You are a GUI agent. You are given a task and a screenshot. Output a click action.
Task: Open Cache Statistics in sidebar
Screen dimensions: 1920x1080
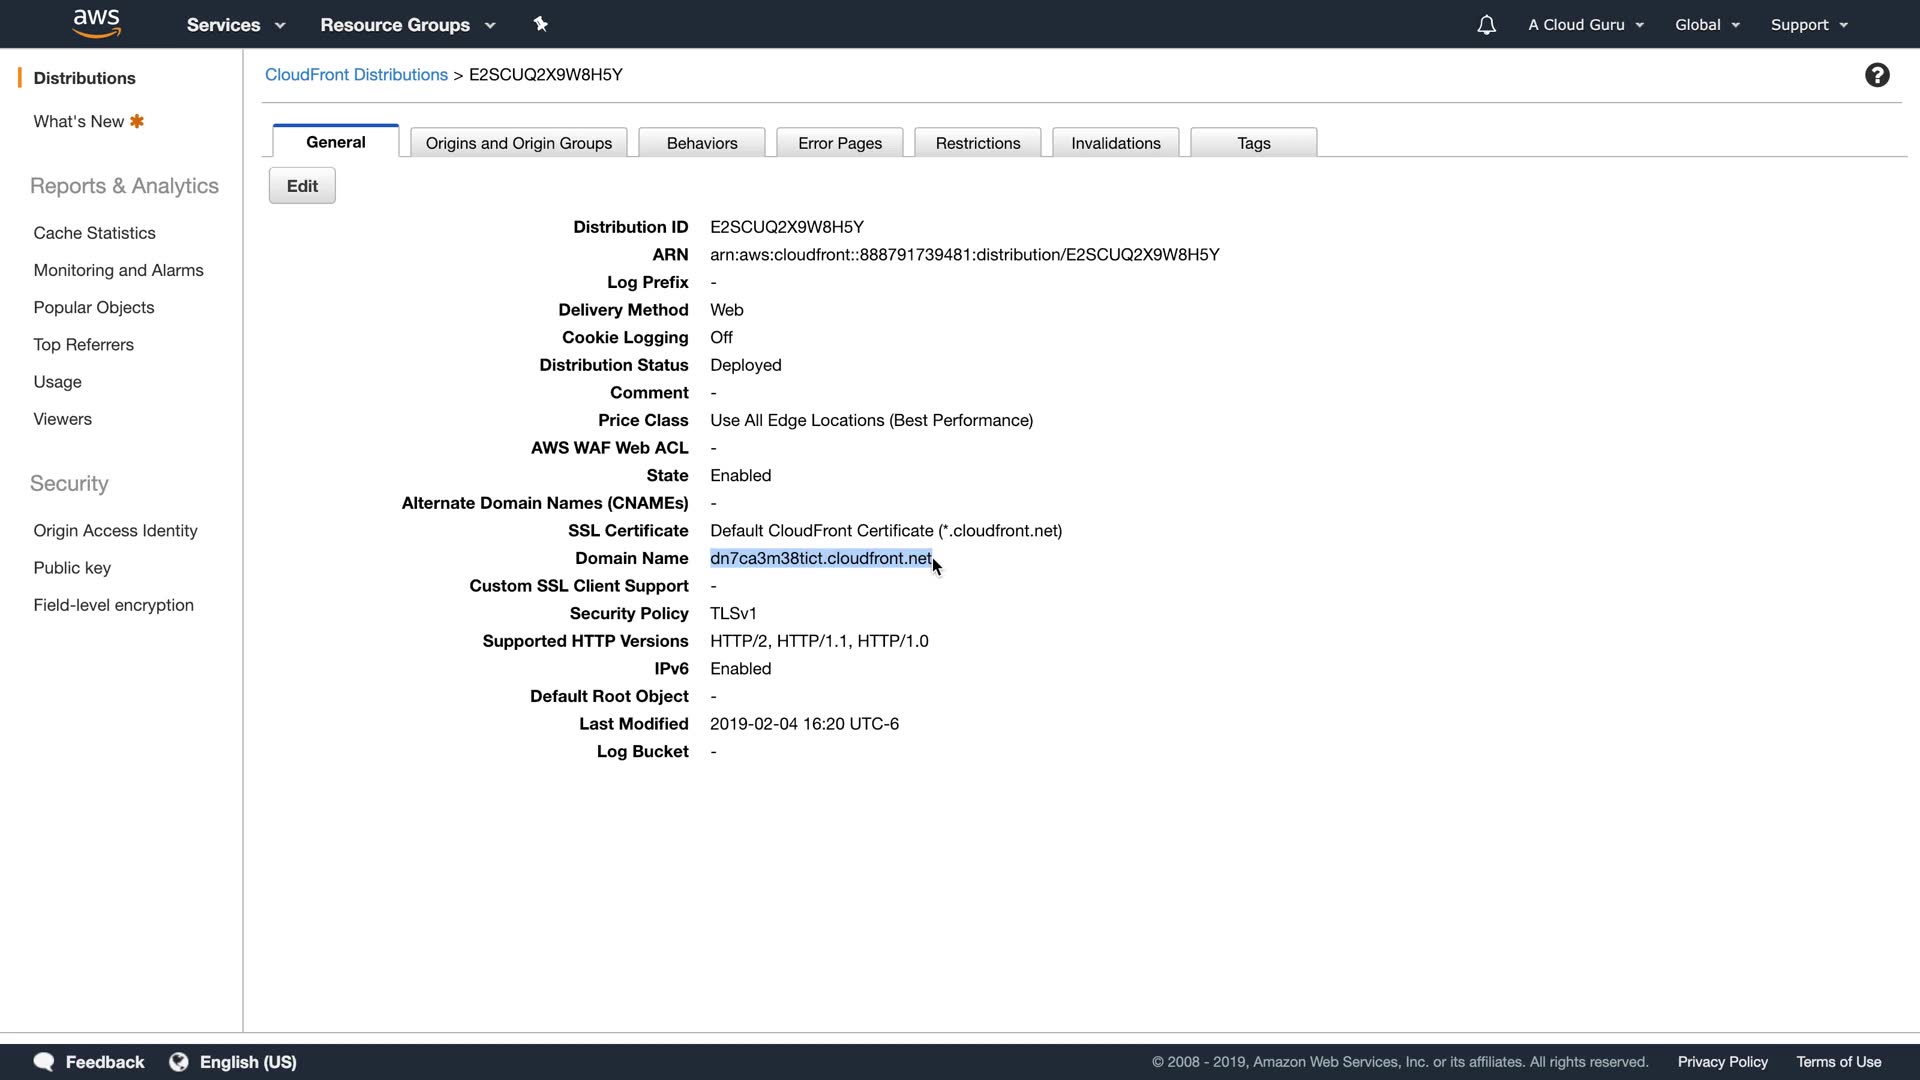pyautogui.click(x=94, y=233)
